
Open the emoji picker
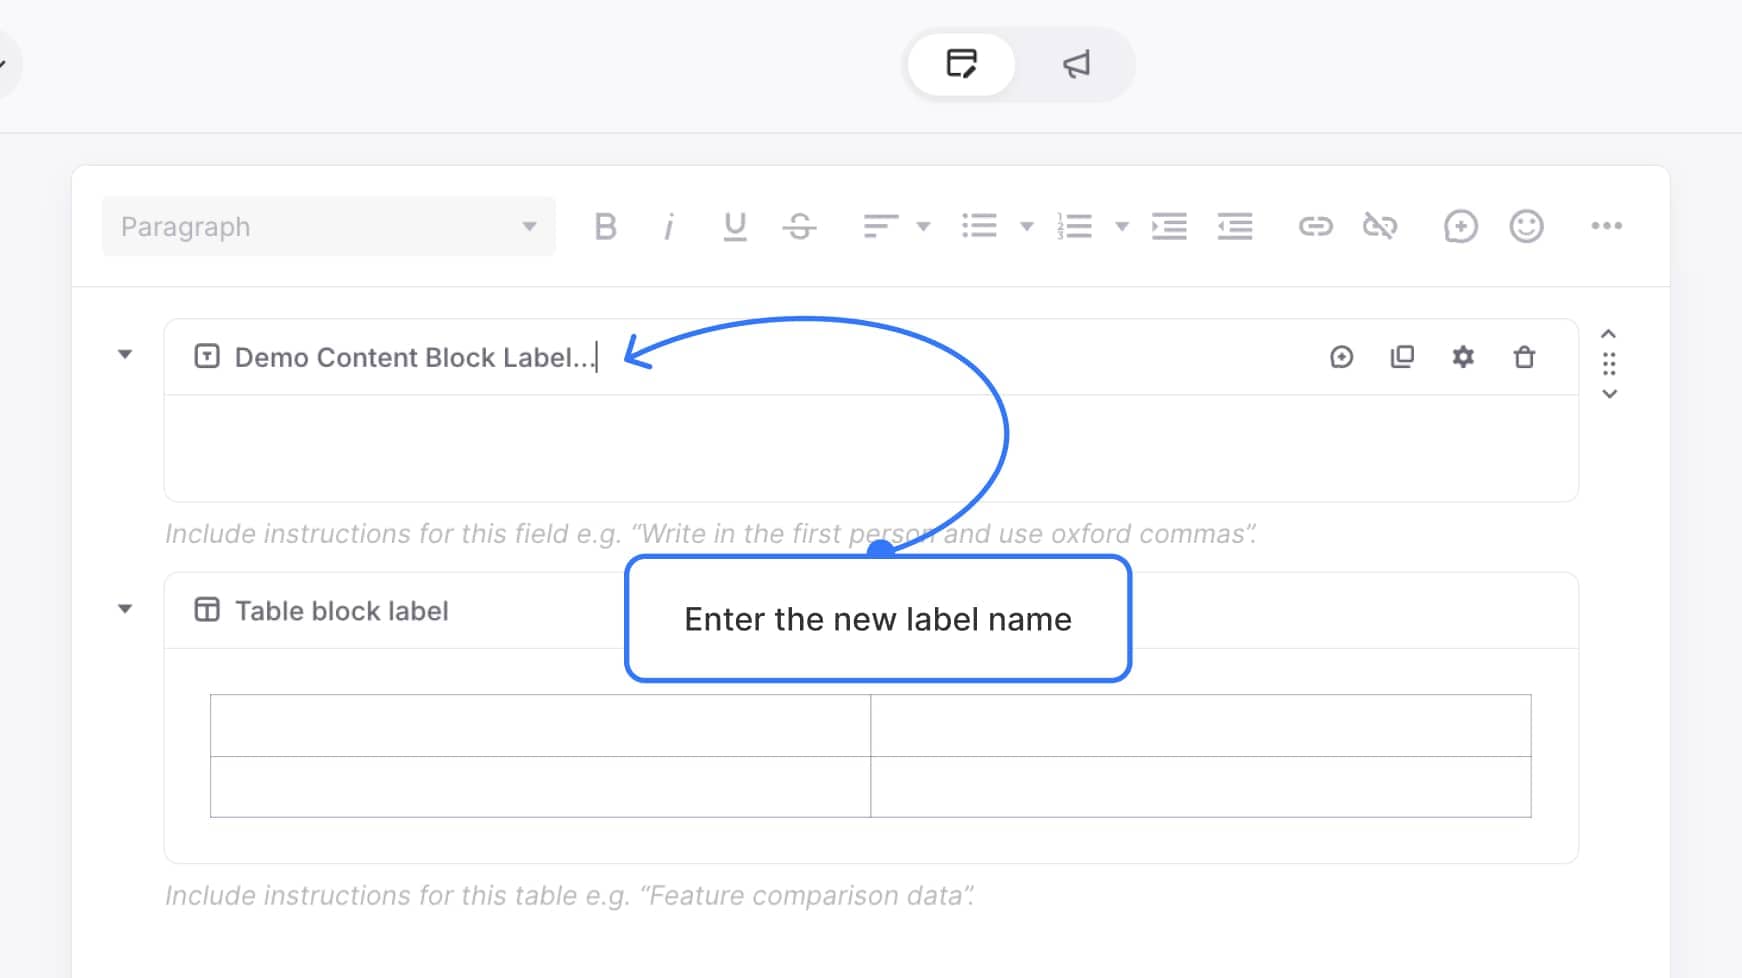pos(1526,226)
